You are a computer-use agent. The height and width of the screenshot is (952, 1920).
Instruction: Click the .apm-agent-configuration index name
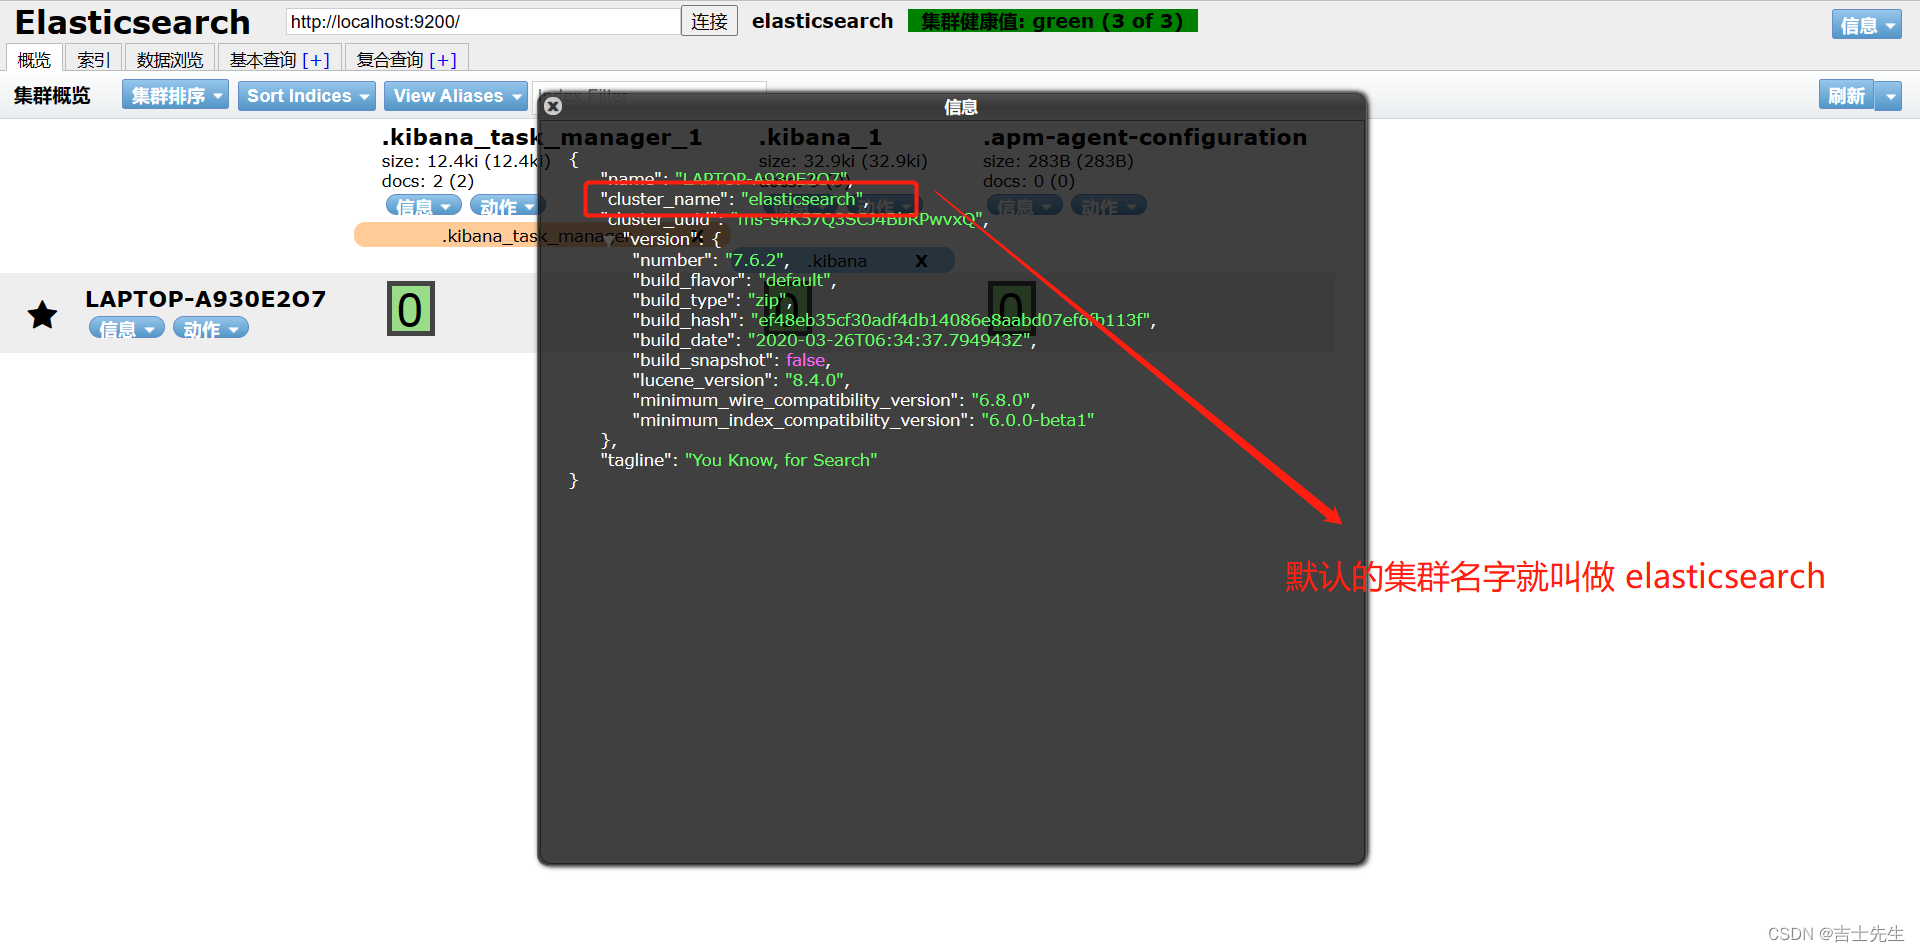coord(1145,137)
